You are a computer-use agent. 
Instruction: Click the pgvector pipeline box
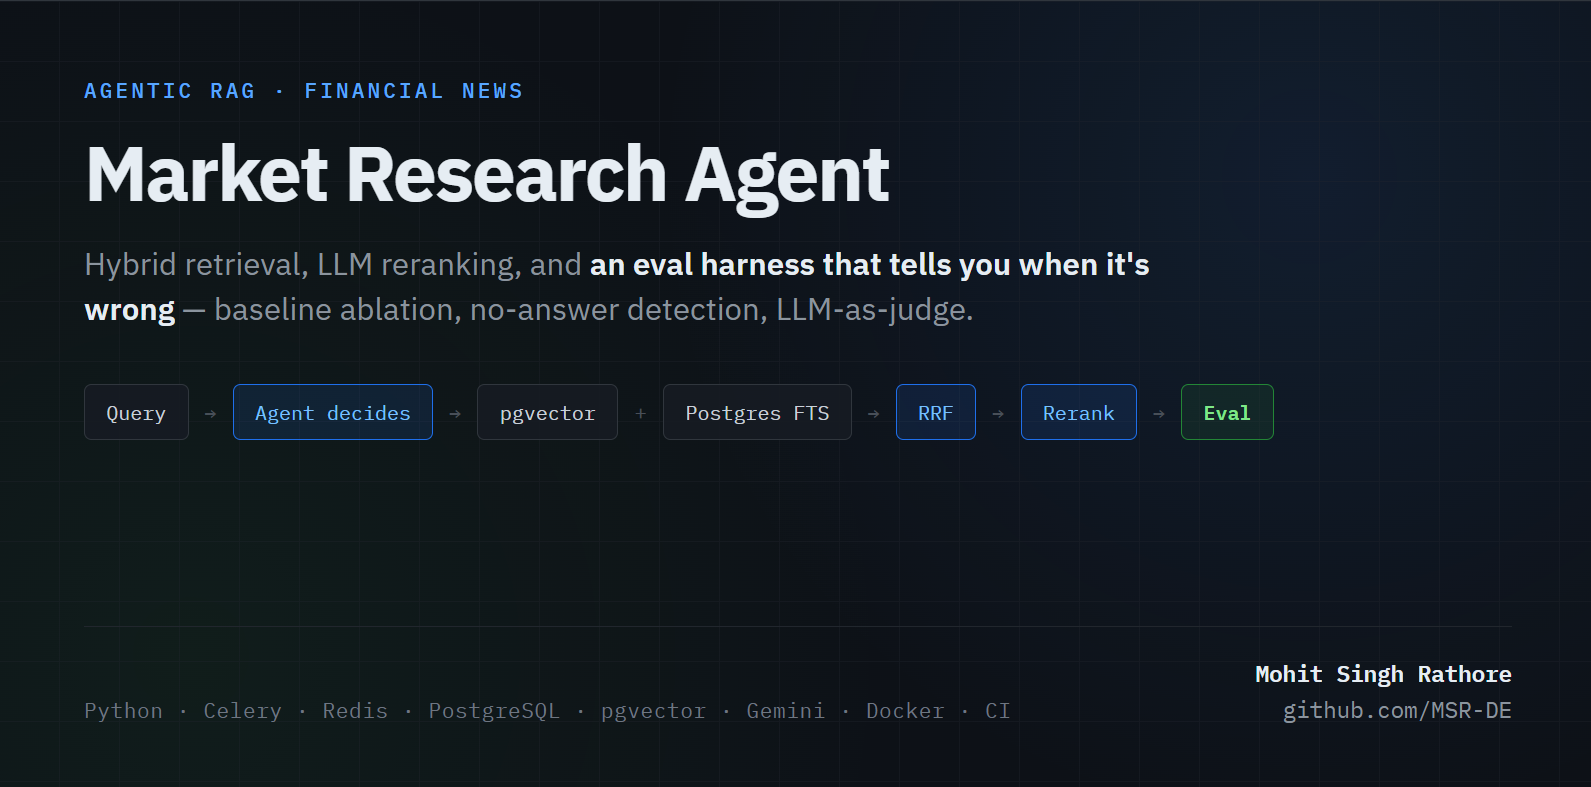[547, 412]
